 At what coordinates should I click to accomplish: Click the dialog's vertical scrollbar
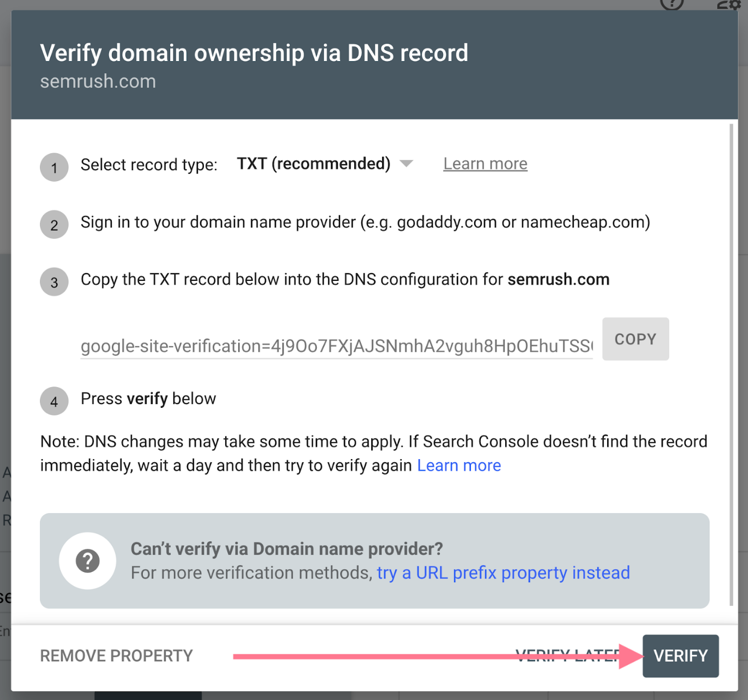point(734,360)
